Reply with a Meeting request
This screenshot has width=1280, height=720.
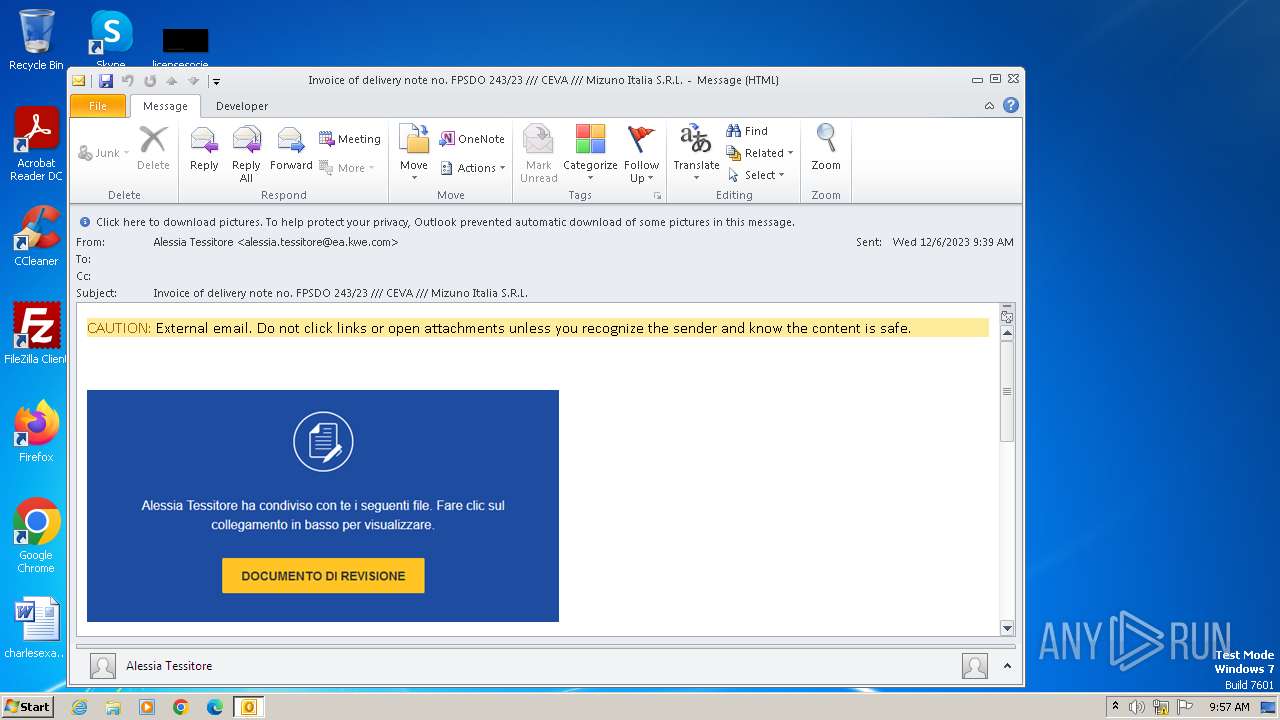click(350, 139)
